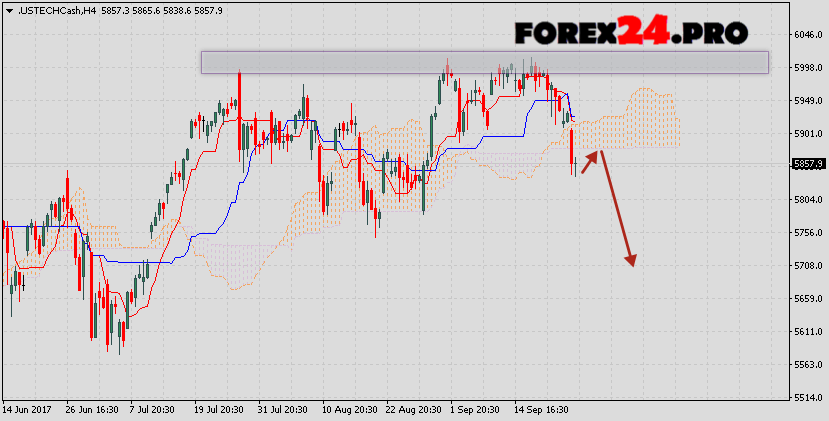Click the triangle dropdown beside the .USTECHCash symbol

point(8,10)
